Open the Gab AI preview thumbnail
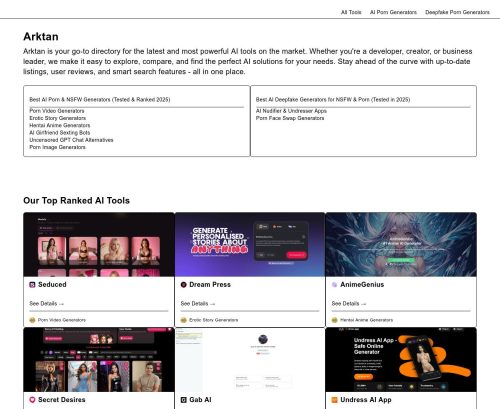Viewport: 500px width, 409px height. pyautogui.click(x=250, y=360)
